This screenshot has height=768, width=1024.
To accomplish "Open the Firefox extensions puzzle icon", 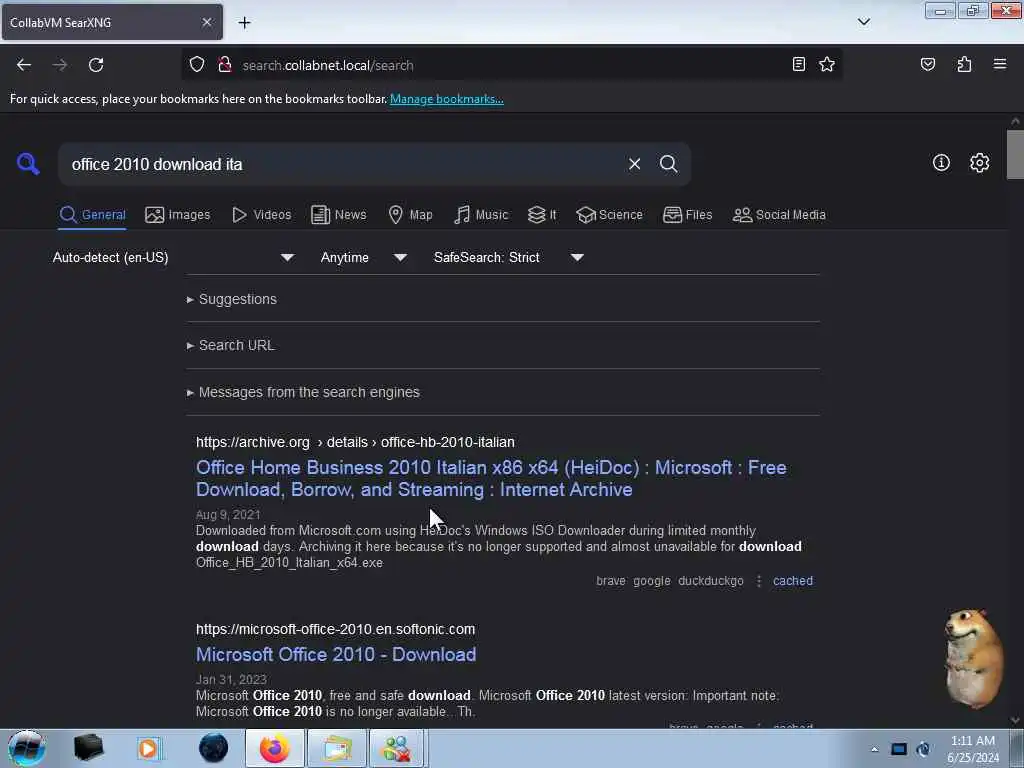I will pyautogui.click(x=964, y=64).
